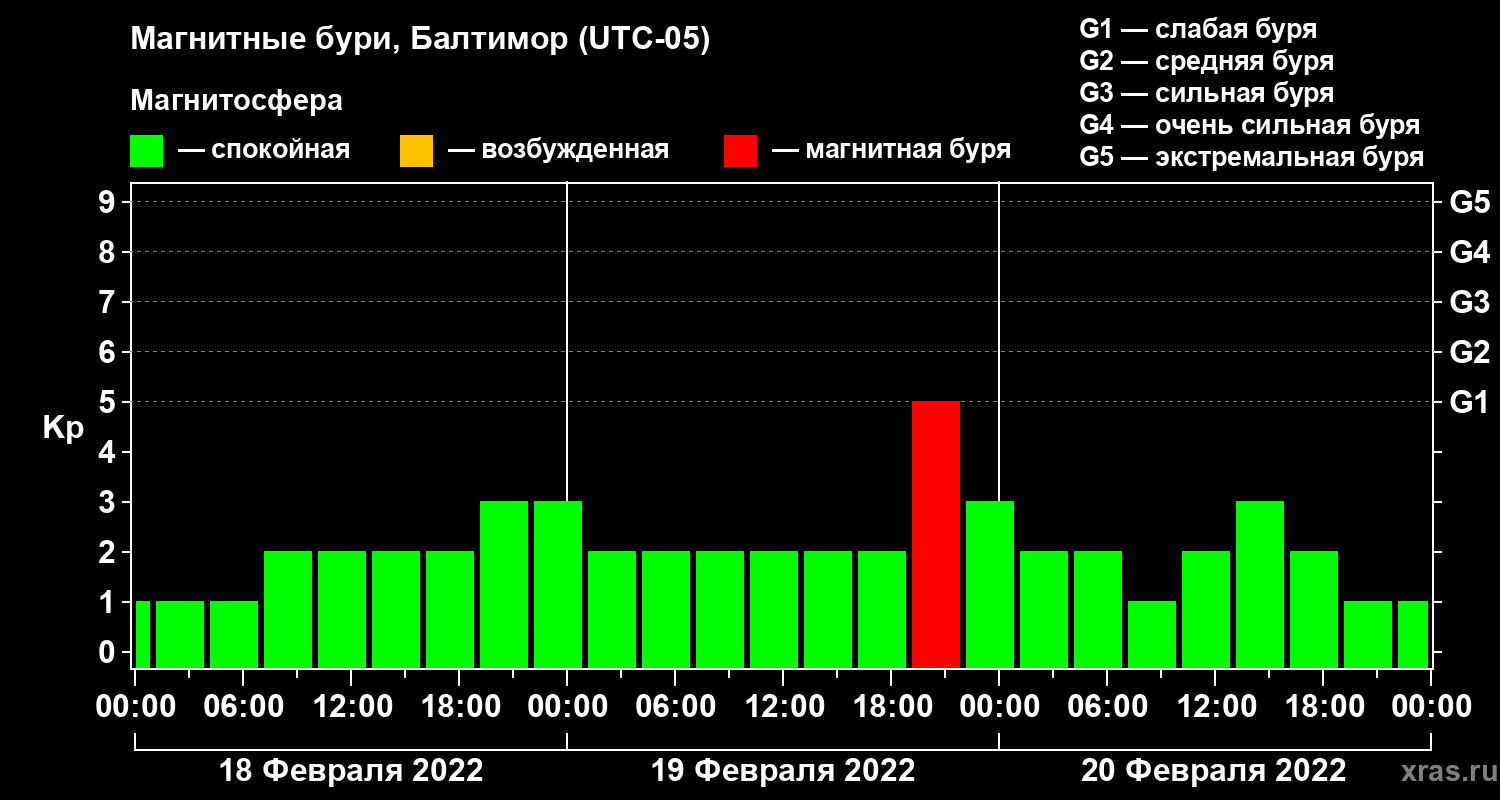Viewport: 1500px width, 800px height.
Task: Select the Kp 1 bar on 20 February morning
Action: point(1152,634)
